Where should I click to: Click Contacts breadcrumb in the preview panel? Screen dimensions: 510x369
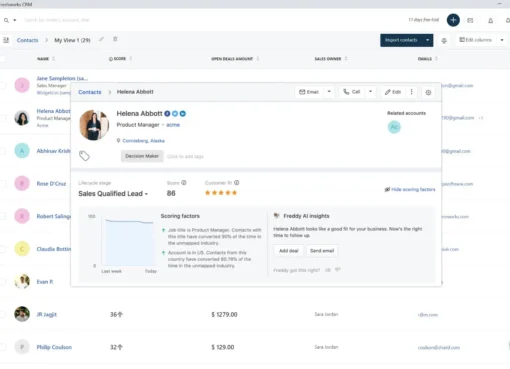(x=90, y=92)
